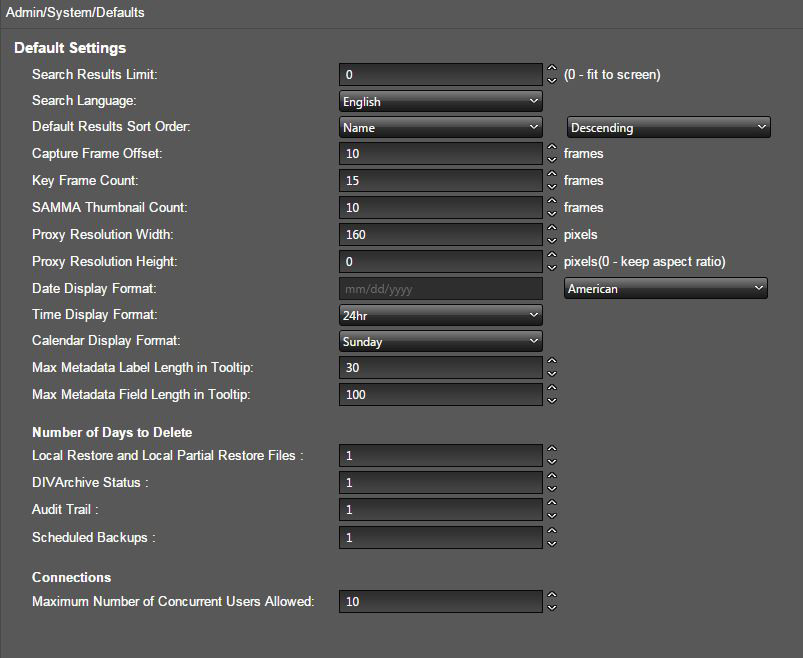Image resolution: width=803 pixels, height=658 pixels.
Task: Increase the Proxy Resolution Height value
Action: pyautogui.click(x=552, y=256)
